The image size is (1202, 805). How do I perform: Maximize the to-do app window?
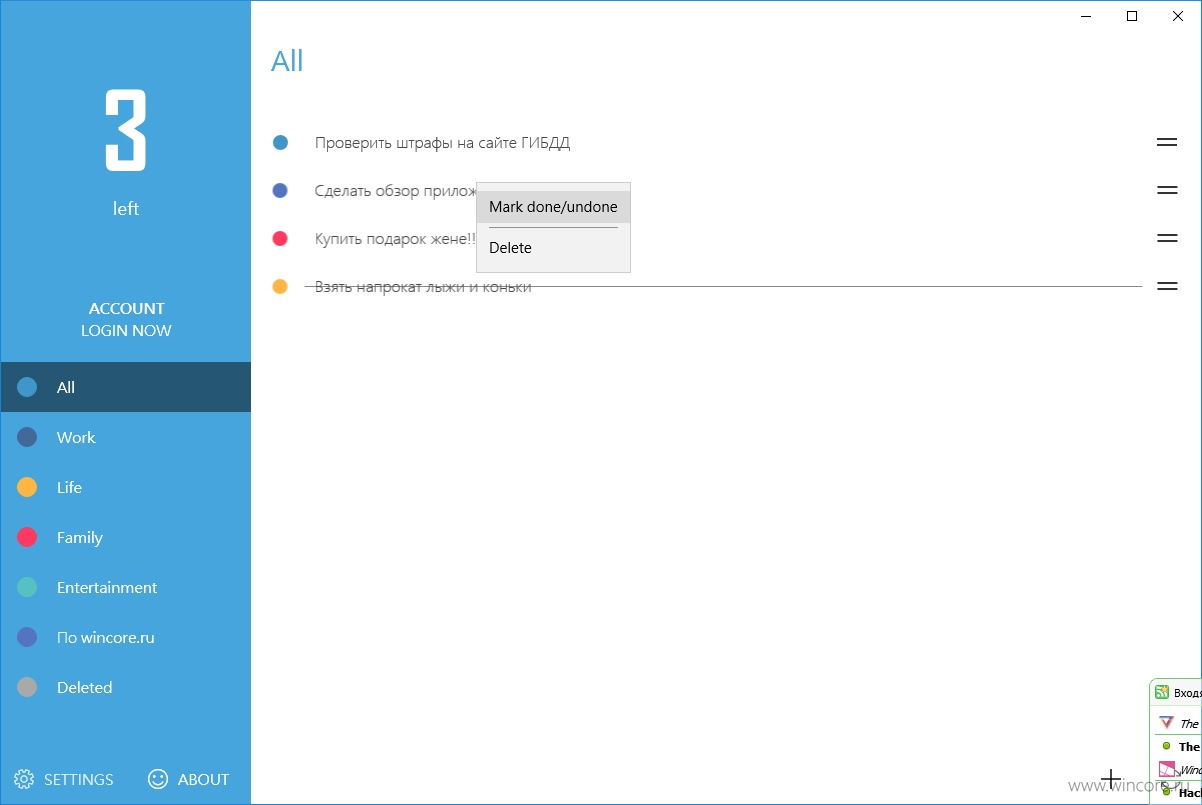click(1132, 16)
